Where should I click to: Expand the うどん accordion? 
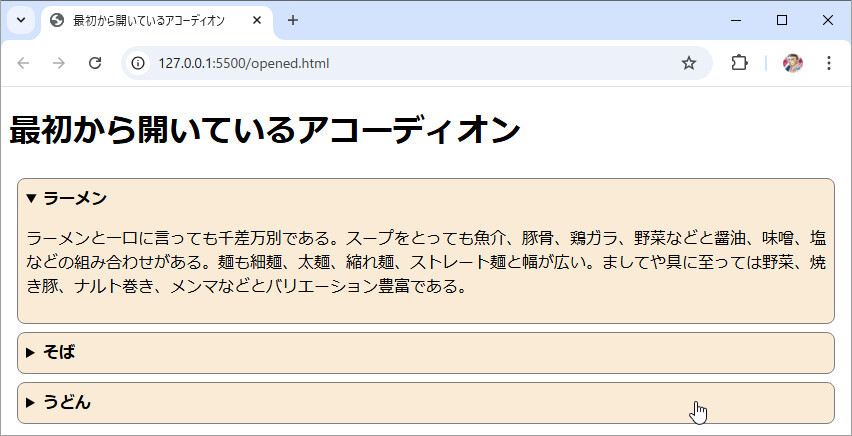point(66,402)
